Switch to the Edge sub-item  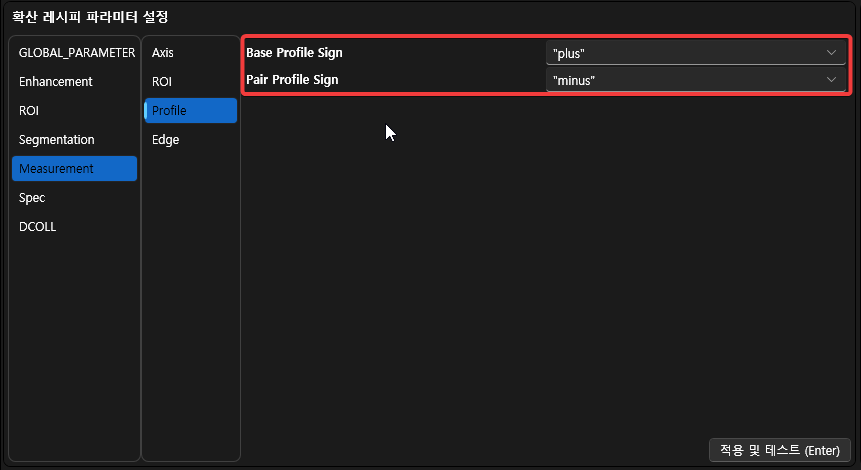pyautogui.click(x=166, y=139)
